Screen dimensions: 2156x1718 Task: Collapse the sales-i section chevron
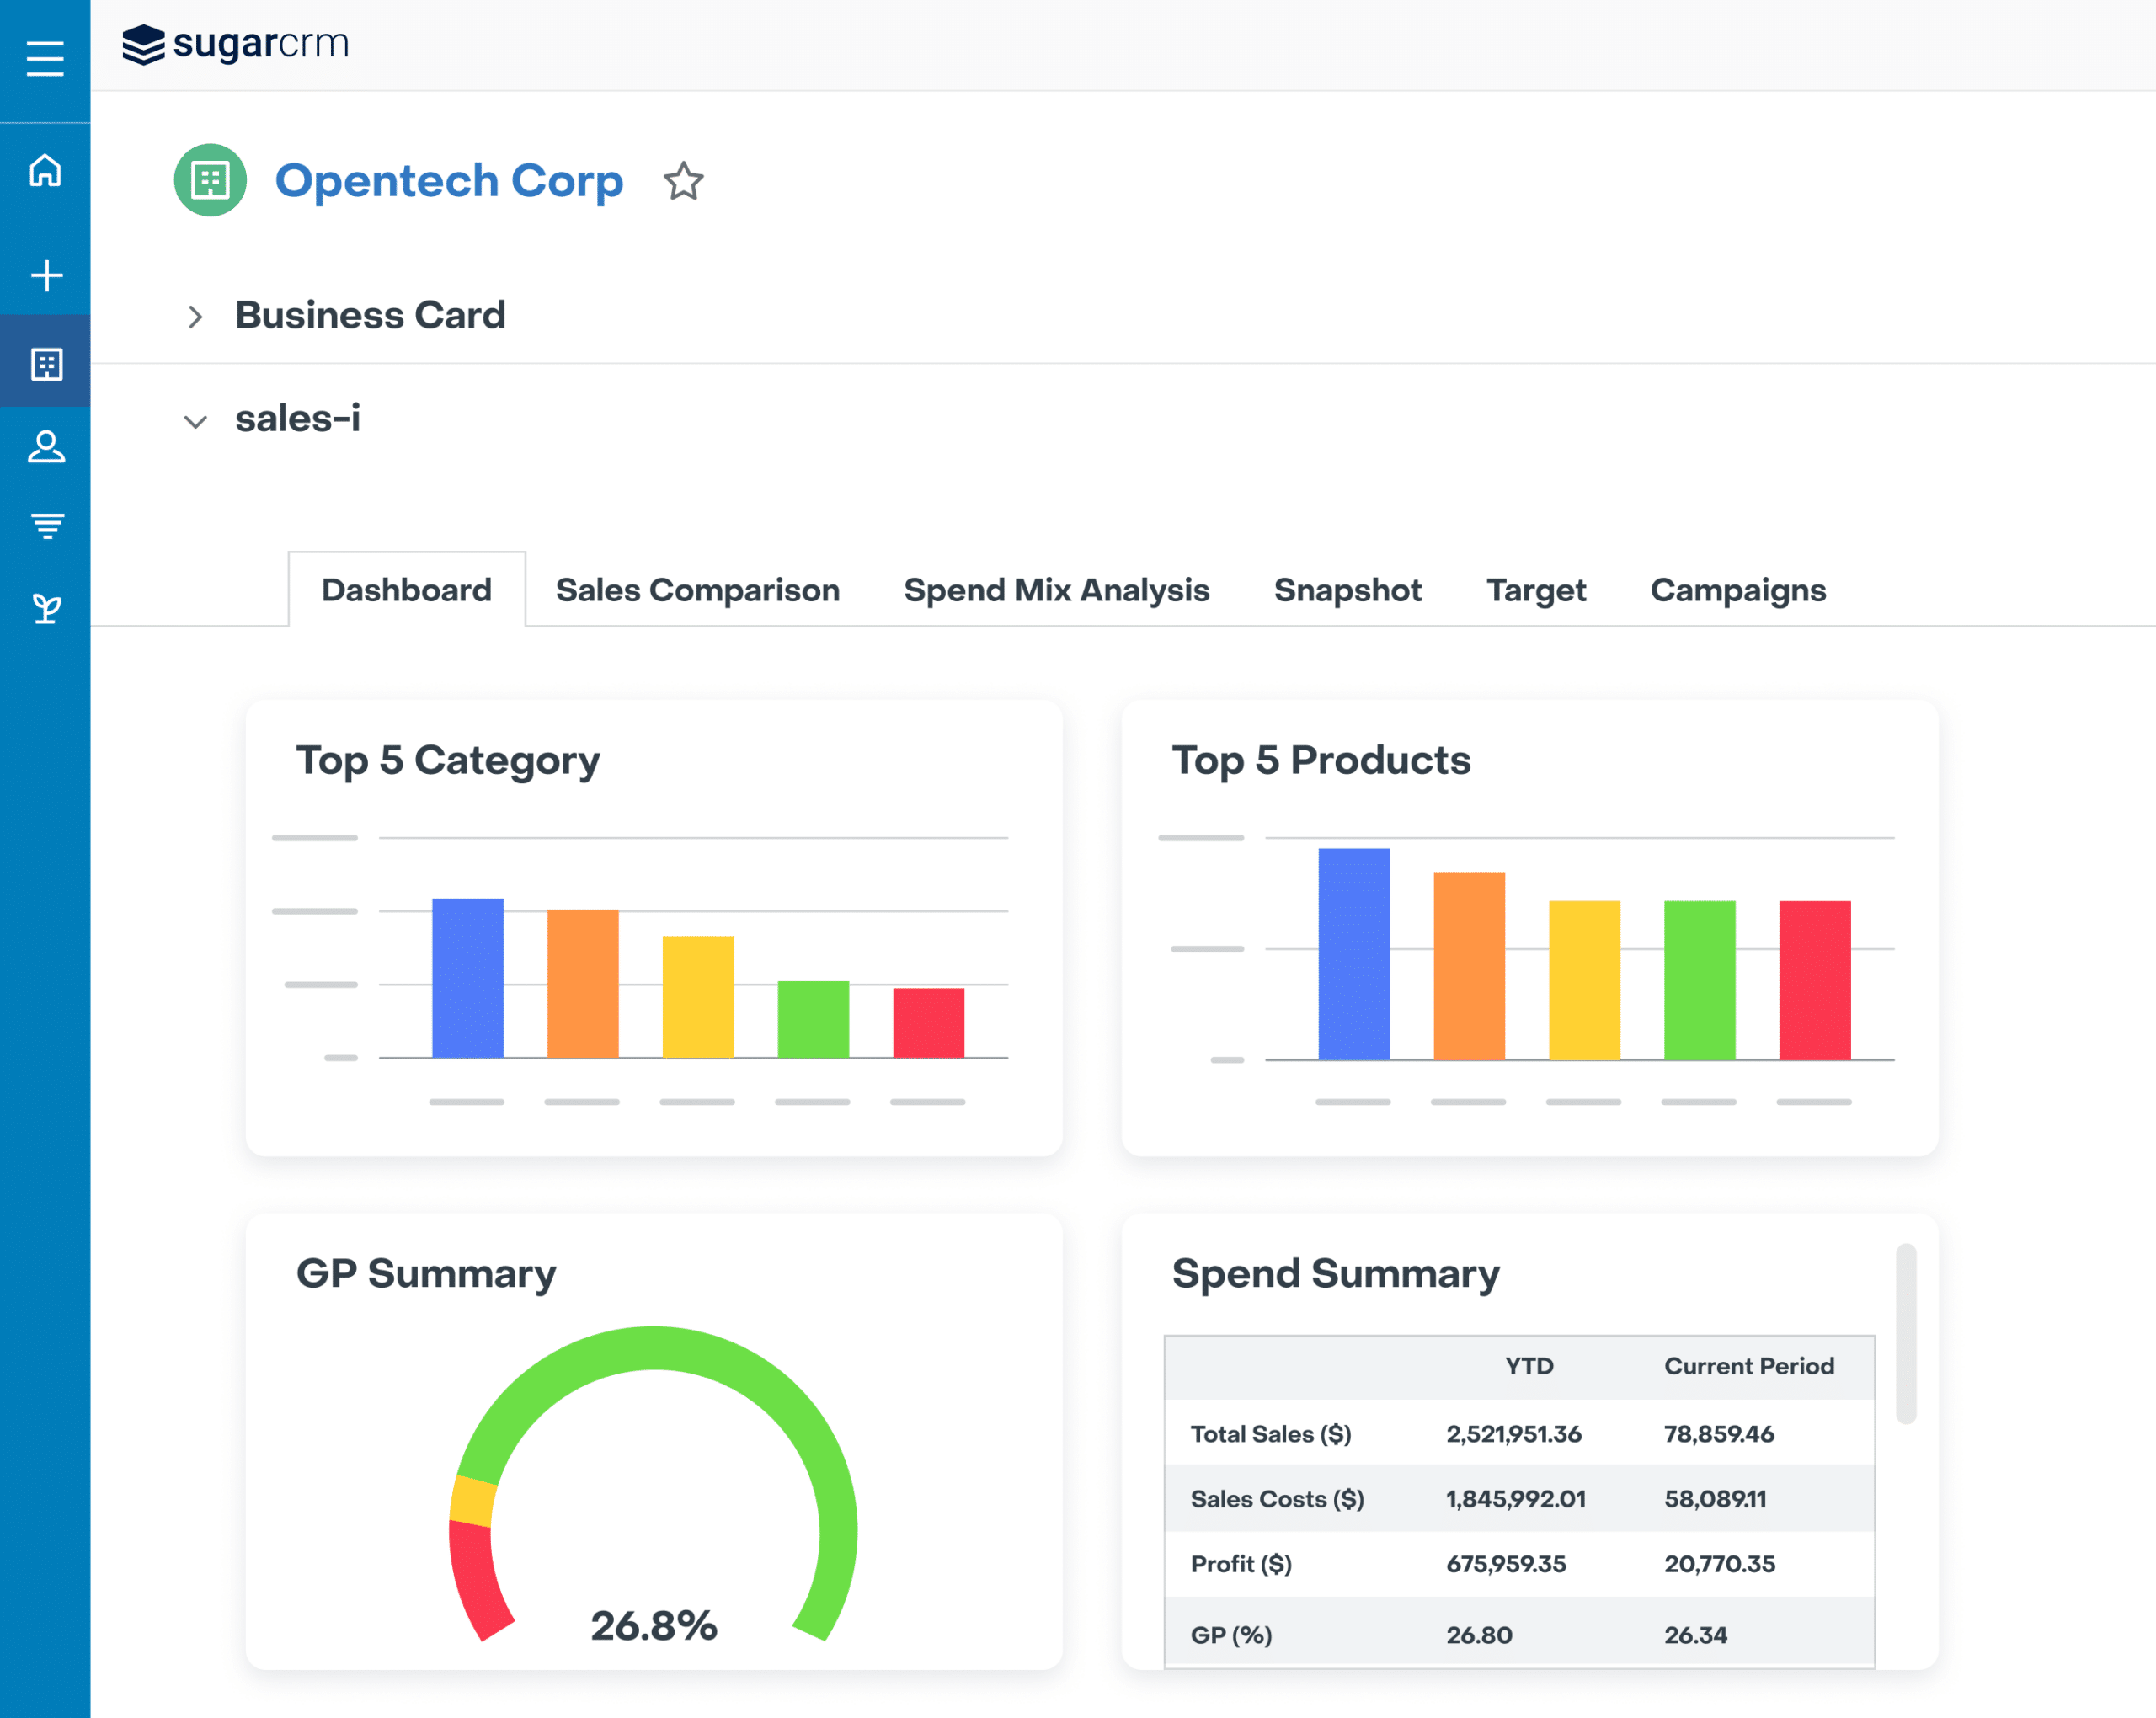point(196,421)
